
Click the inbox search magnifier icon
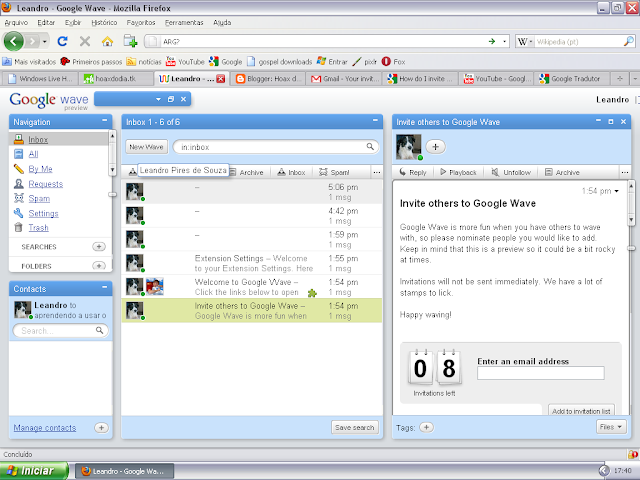(x=370, y=147)
